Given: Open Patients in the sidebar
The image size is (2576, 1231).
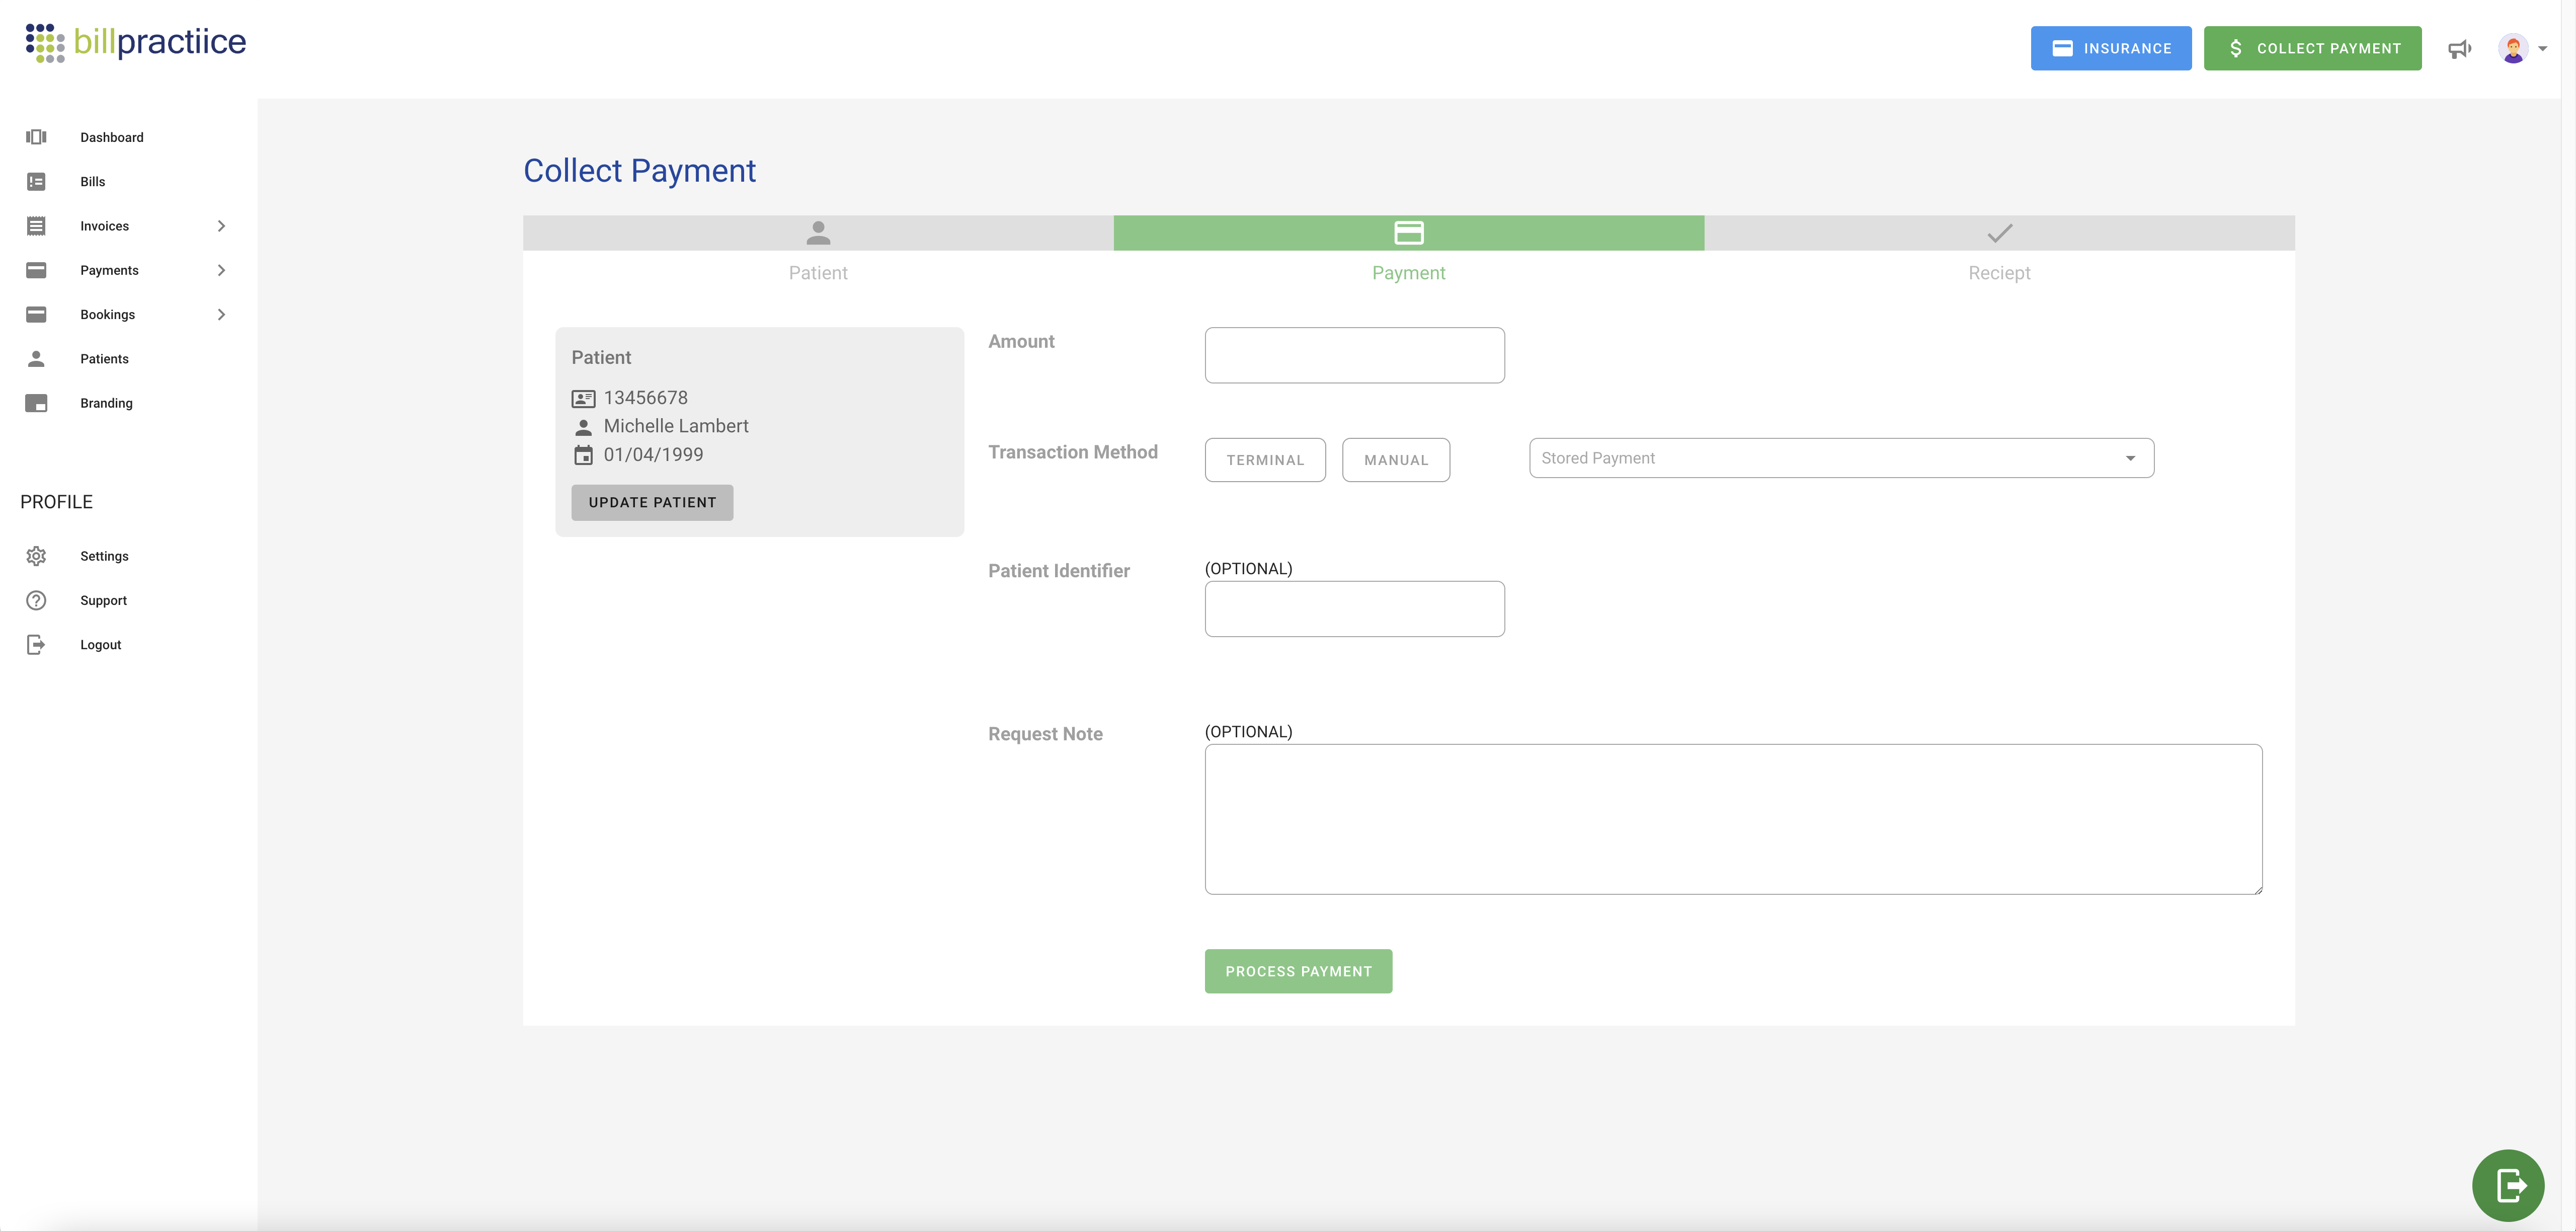Looking at the screenshot, I should (104, 359).
